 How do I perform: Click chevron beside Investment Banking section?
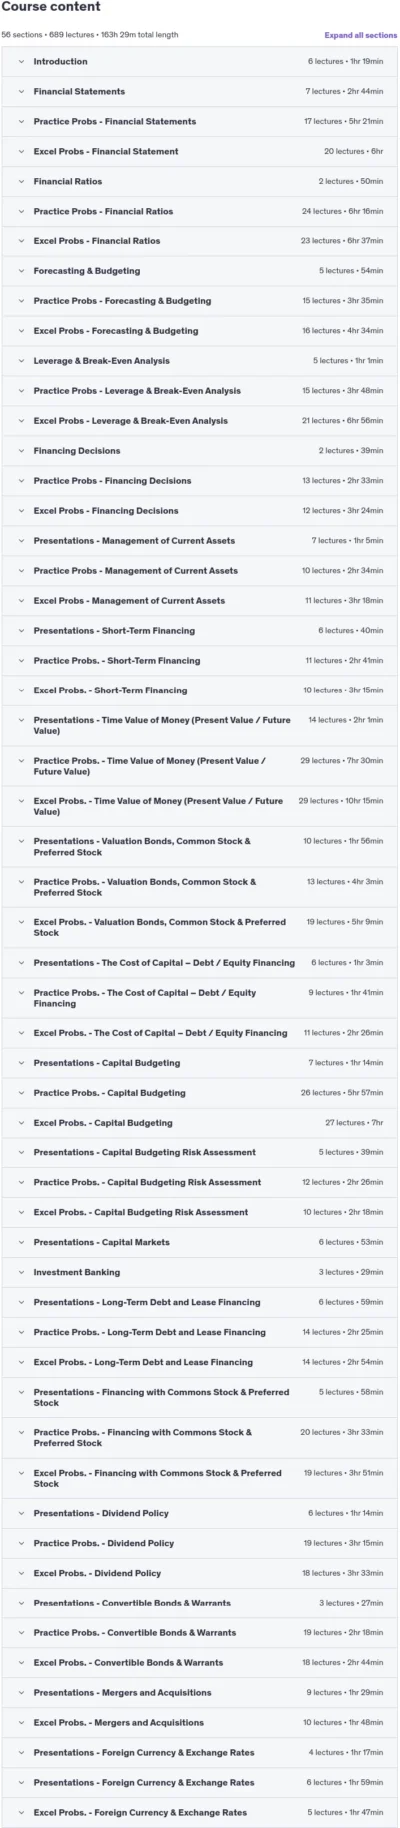click(21, 1272)
